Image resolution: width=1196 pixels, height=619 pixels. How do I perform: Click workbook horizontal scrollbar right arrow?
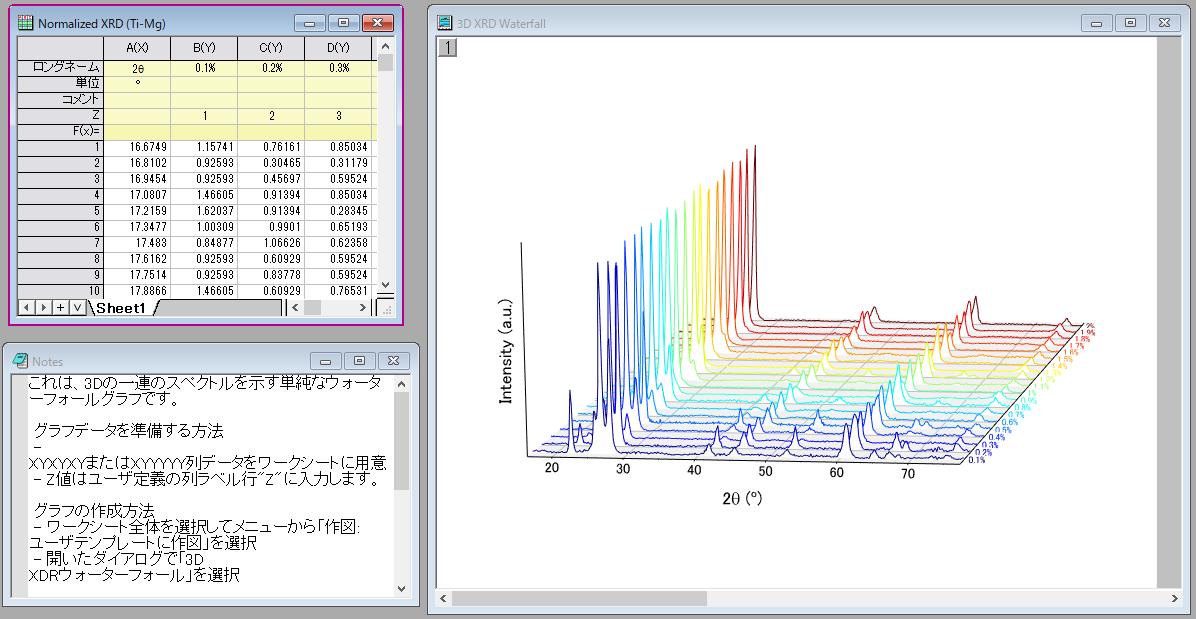click(363, 308)
